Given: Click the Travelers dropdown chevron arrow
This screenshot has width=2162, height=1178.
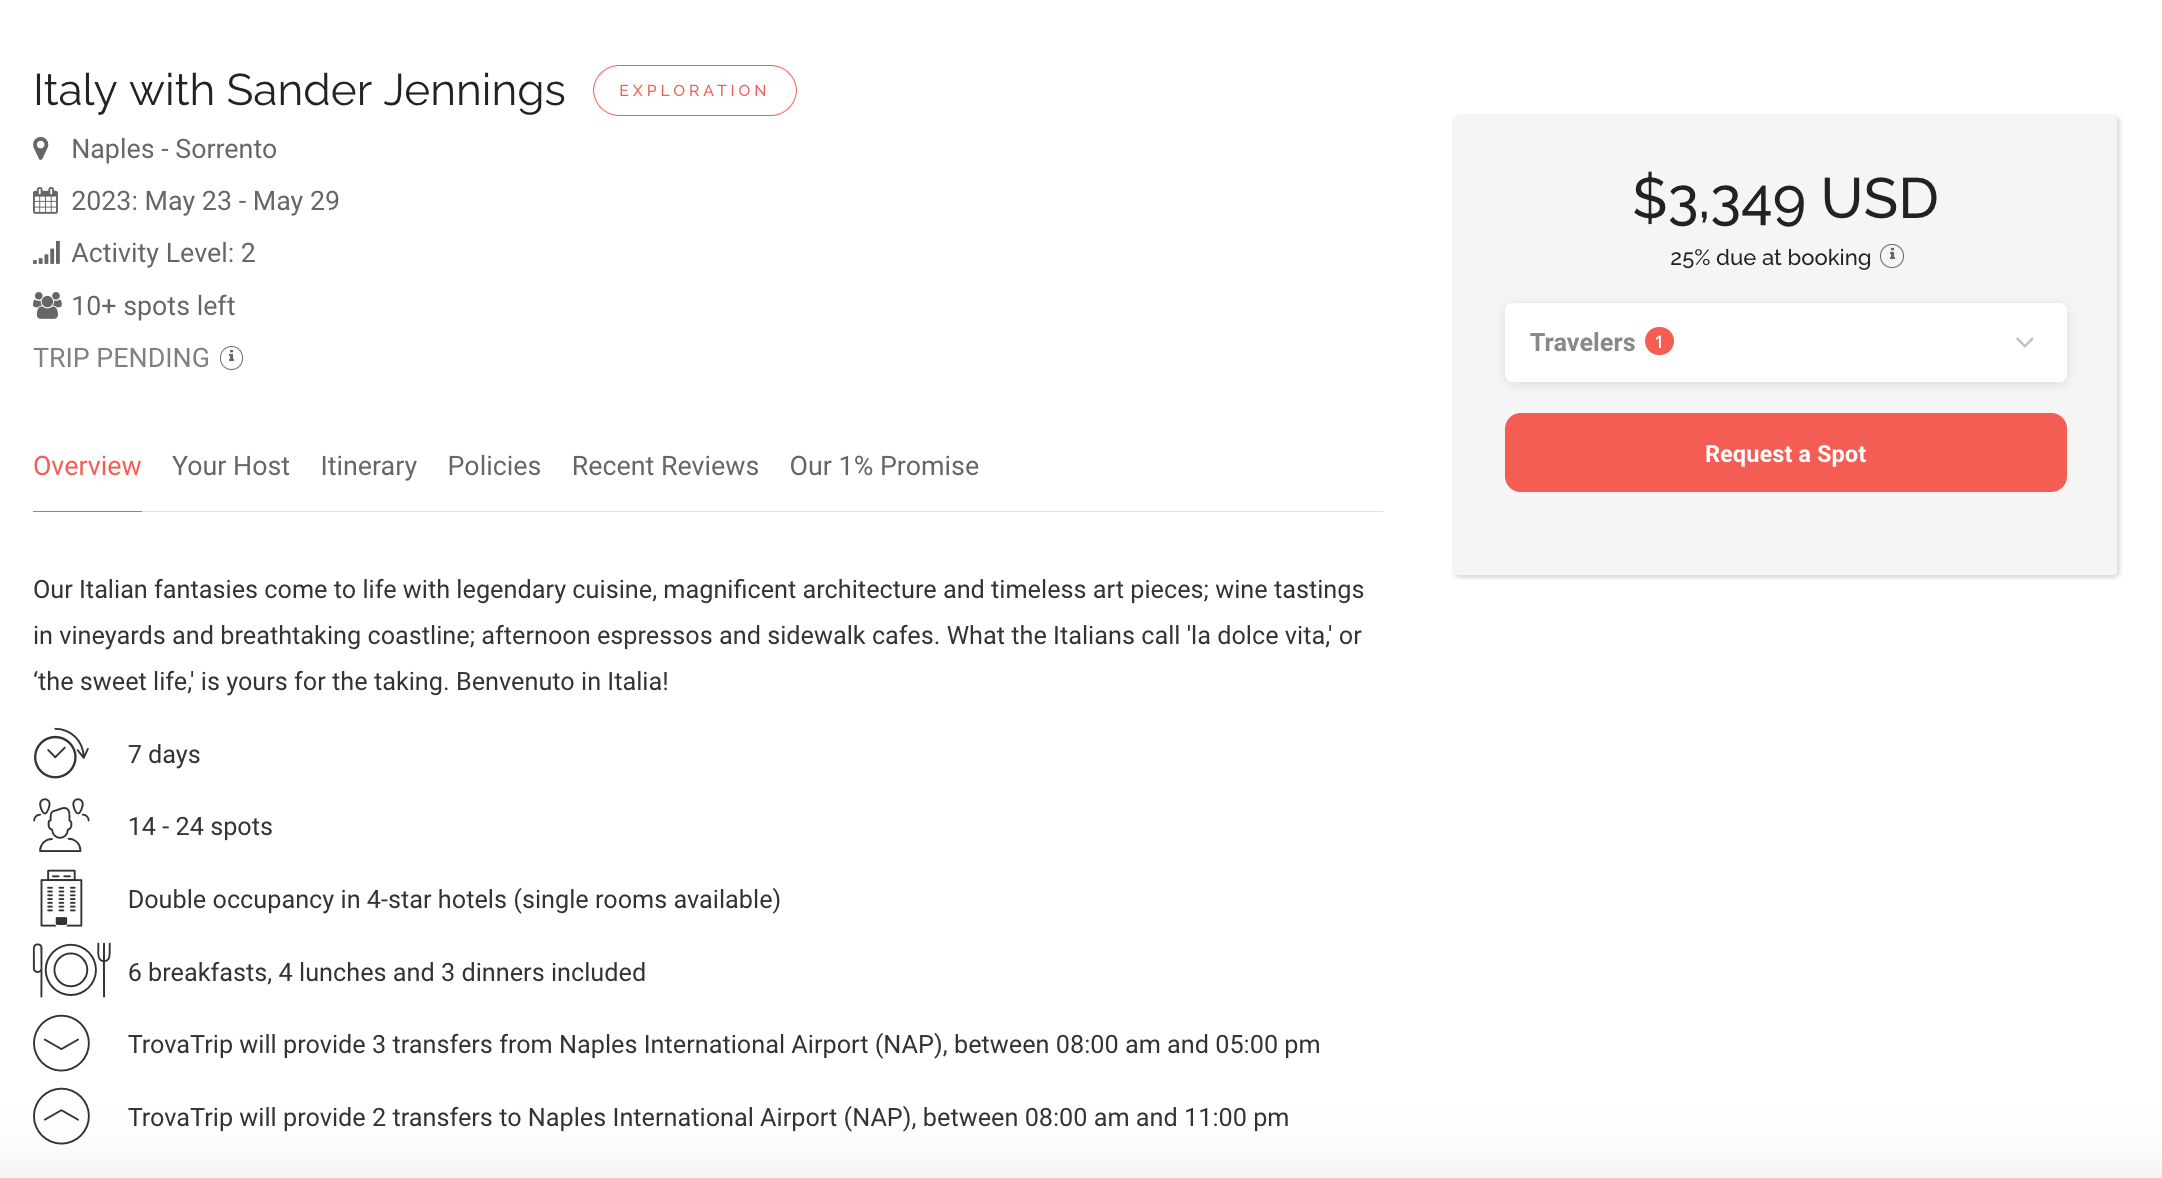Looking at the screenshot, I should [x=2025, y=342].
